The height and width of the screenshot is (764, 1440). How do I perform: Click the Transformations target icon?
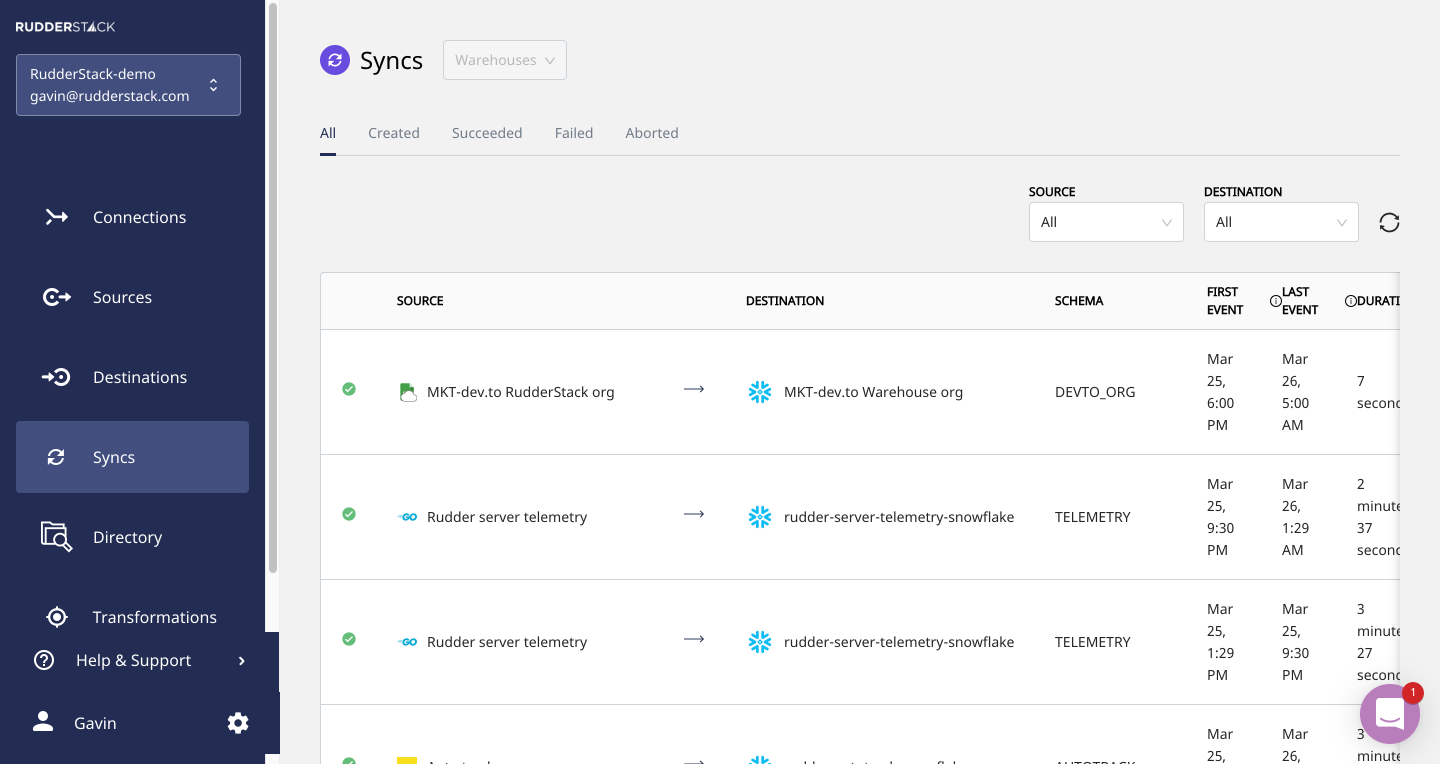tap(57, 617)
